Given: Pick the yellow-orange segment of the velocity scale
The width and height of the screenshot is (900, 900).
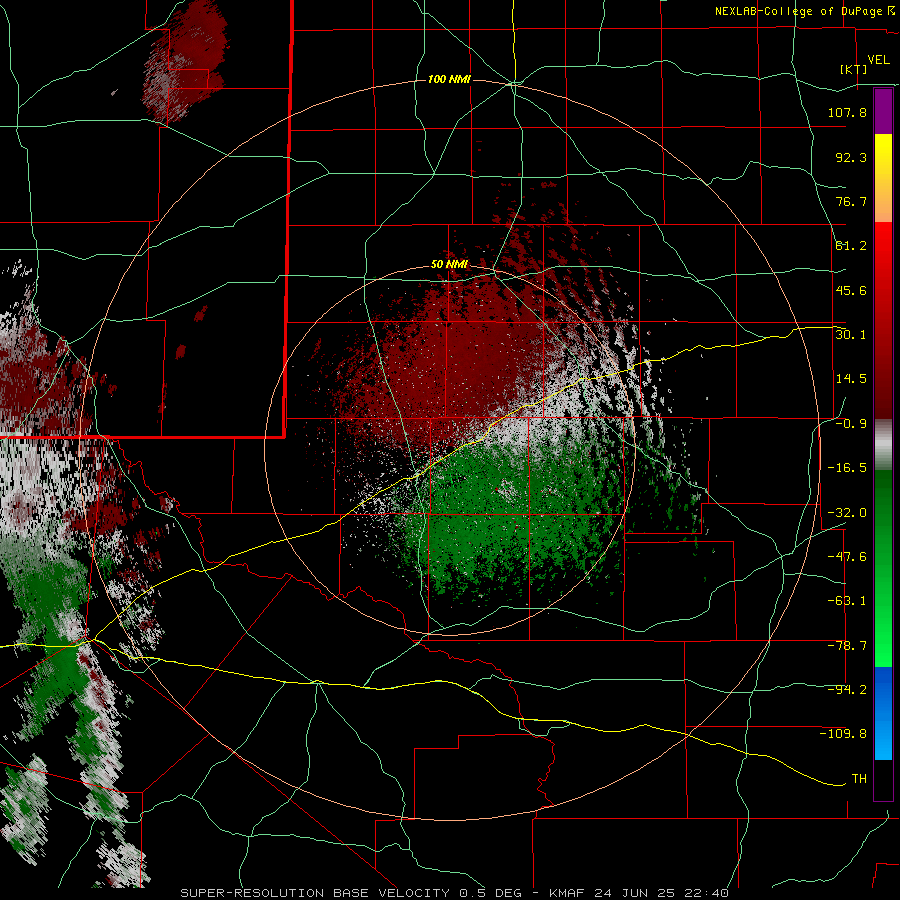Looking at the screenshot, I should 883,178.
